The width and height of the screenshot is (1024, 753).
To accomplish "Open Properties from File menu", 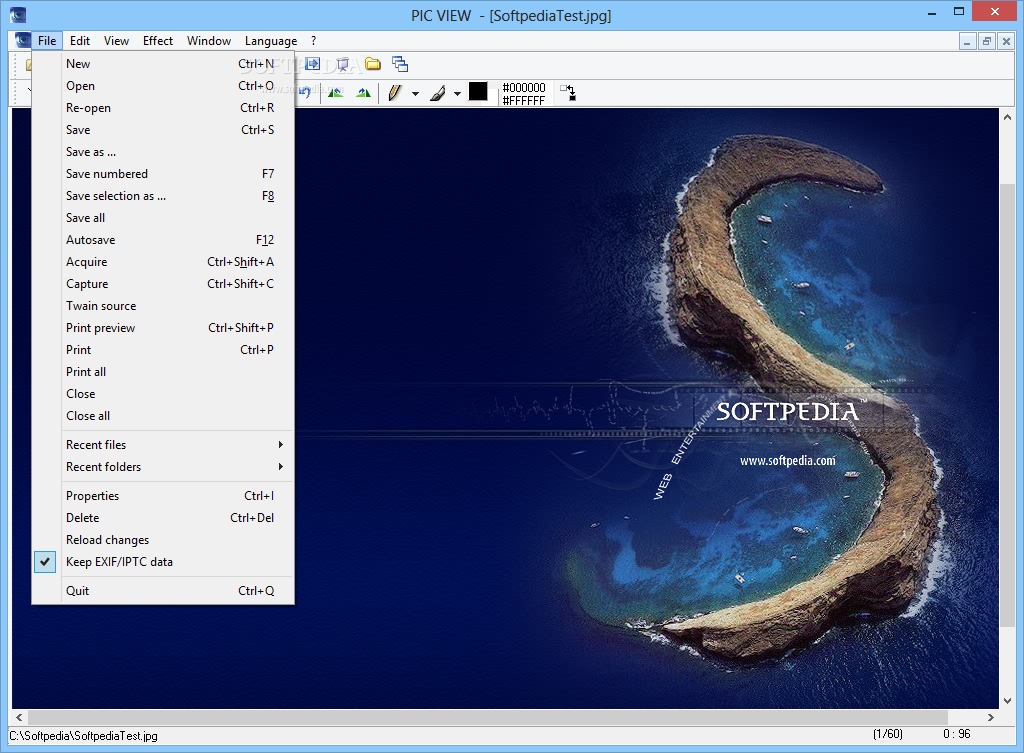I will click(163, 496).
